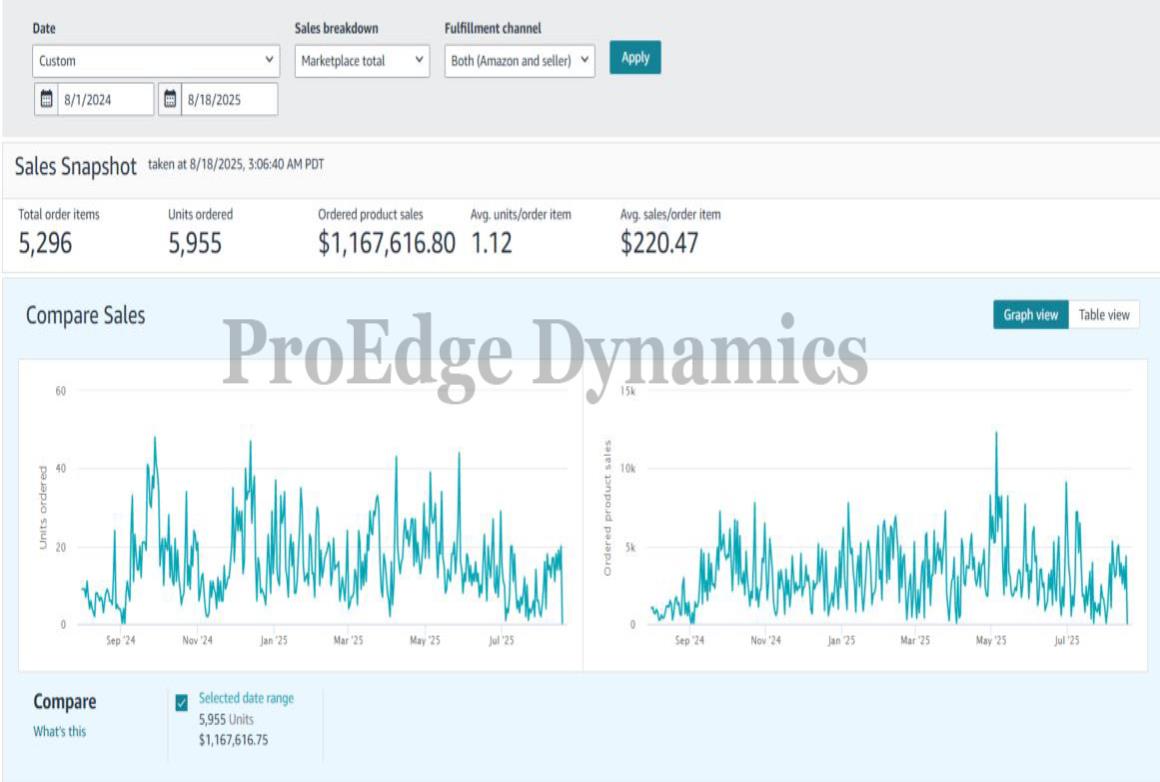
Task: Click the Total order items value 5,296
Action: pyautogui.click(x=46, y=243)
